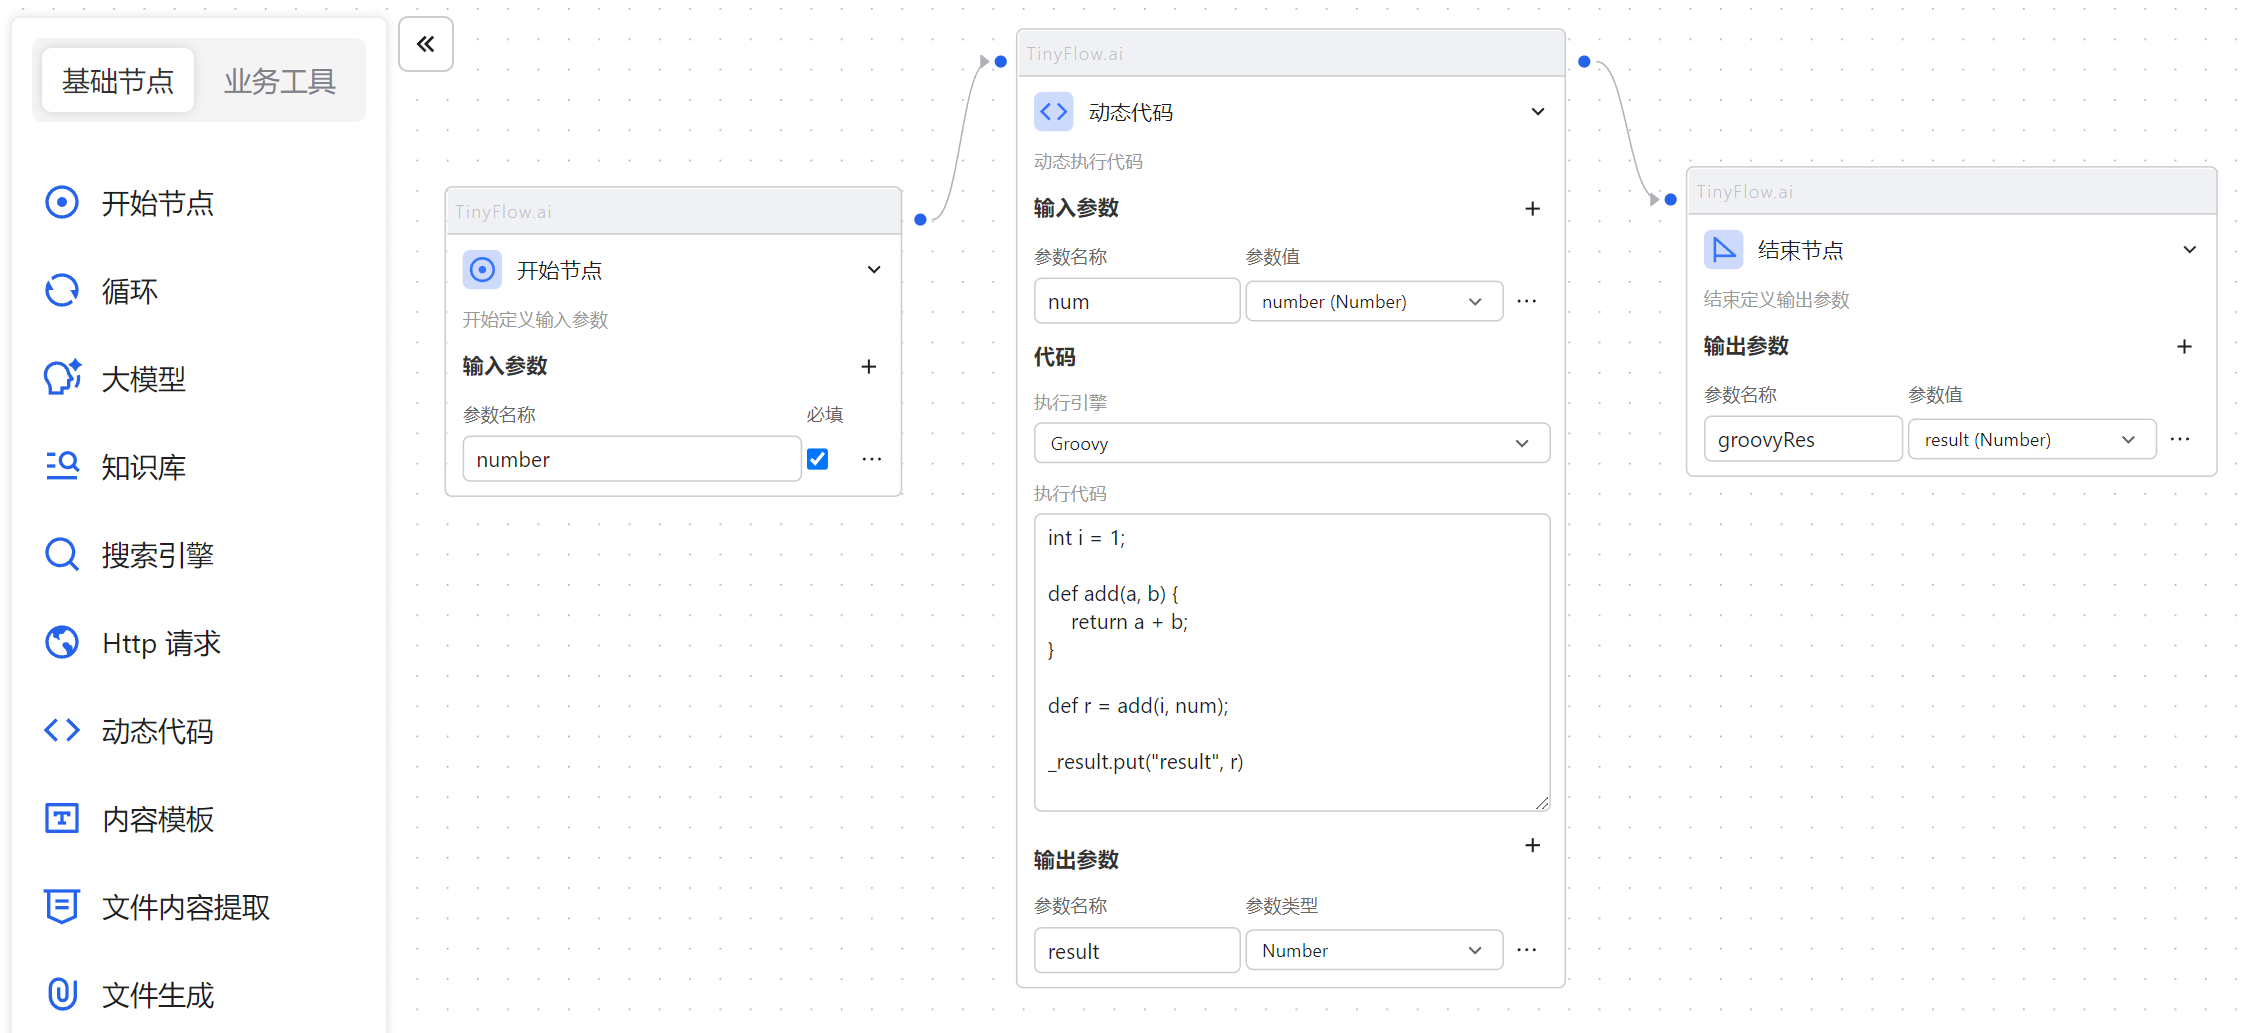Open the number (Number) parameter value dropdown

point(1374,301)
